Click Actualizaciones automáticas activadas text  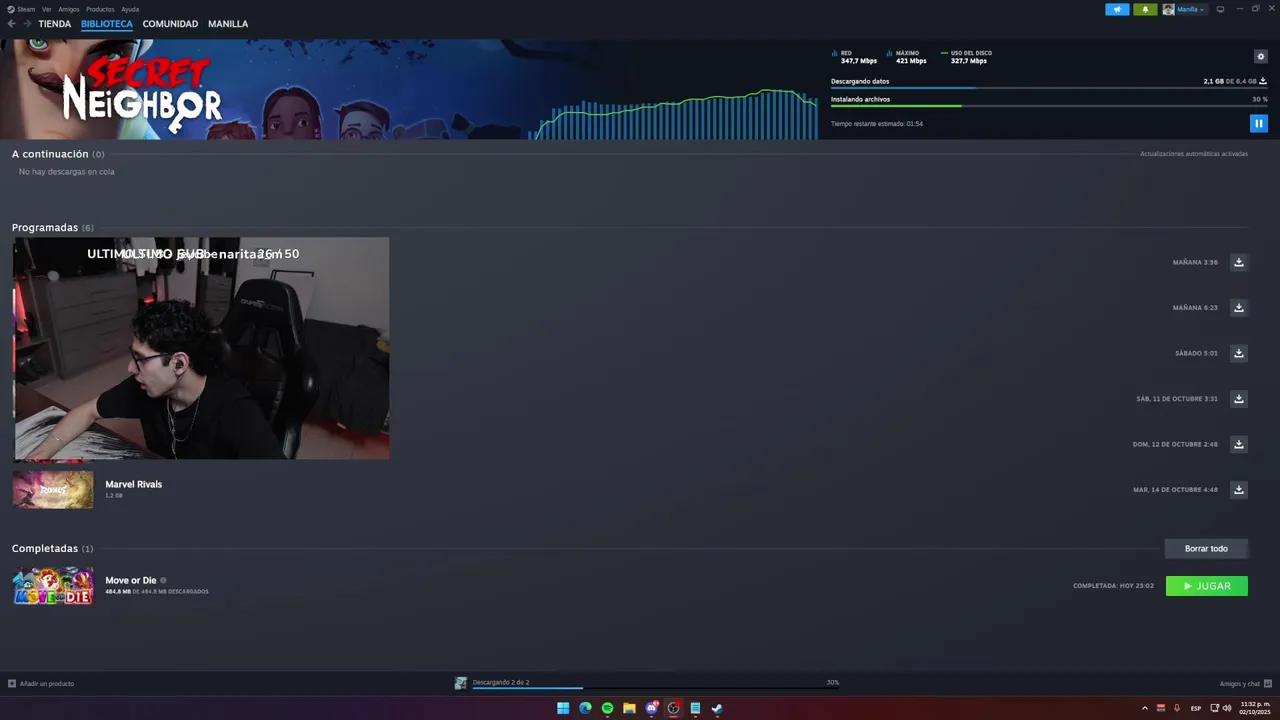[x=1194, y=154]
